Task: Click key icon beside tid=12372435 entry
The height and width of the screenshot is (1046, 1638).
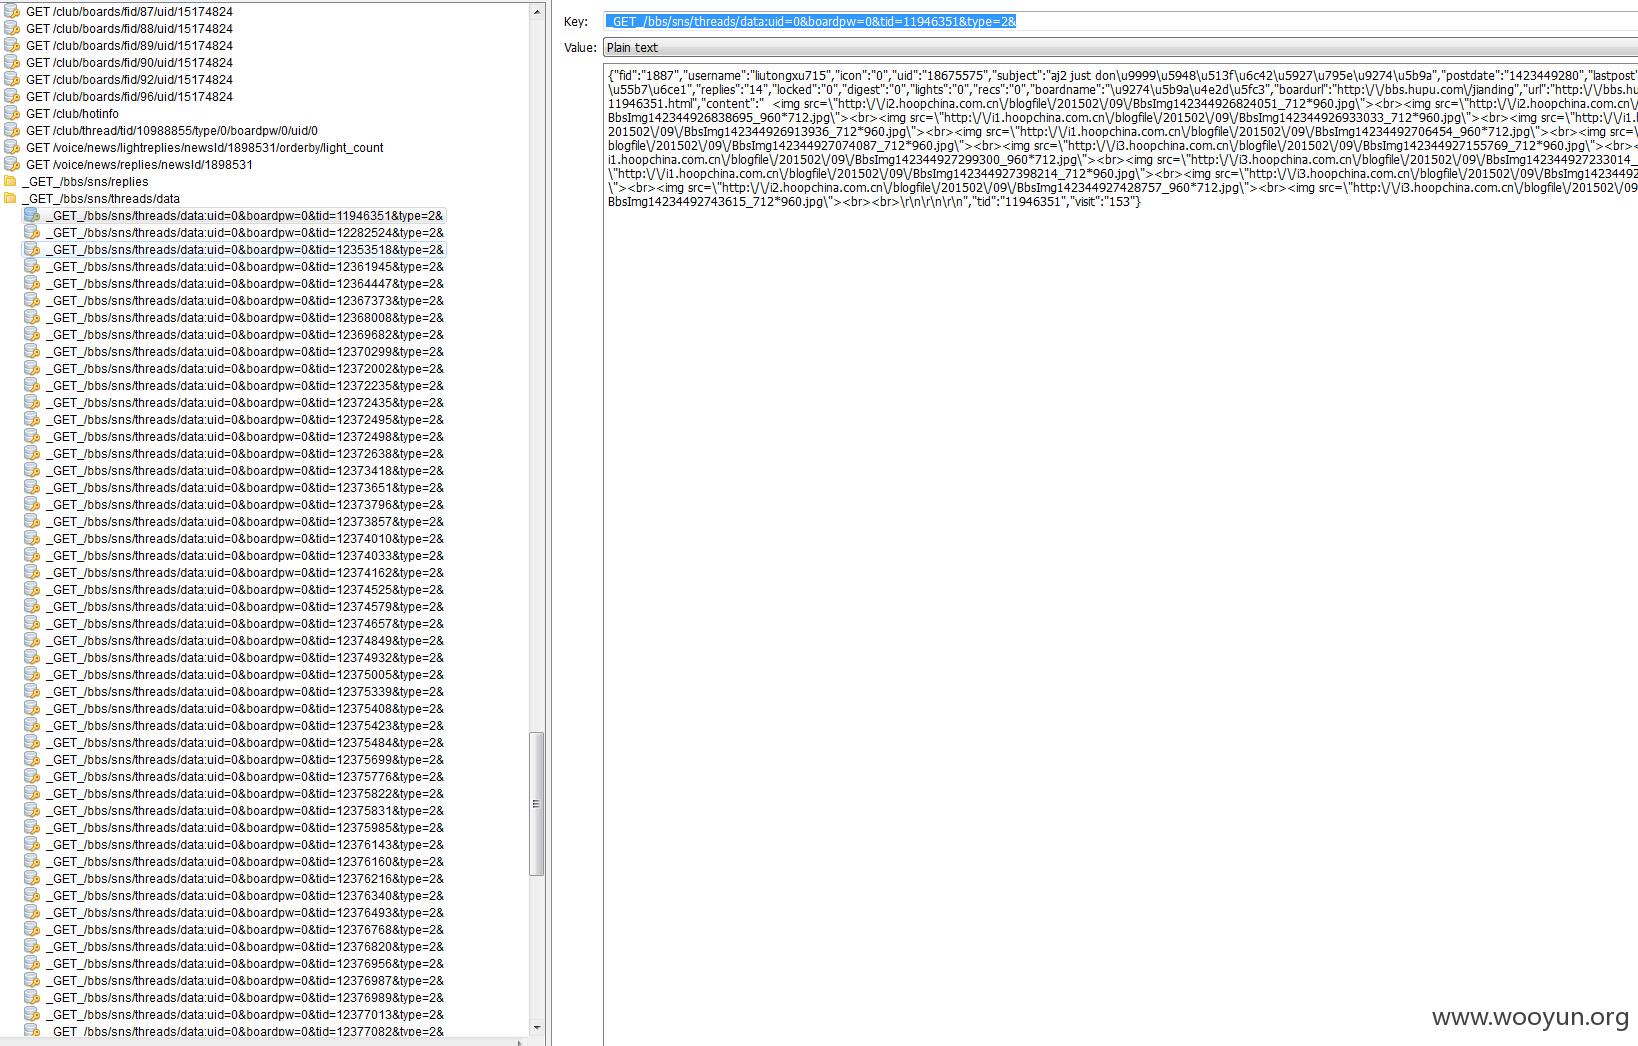Action: (31, 402)
